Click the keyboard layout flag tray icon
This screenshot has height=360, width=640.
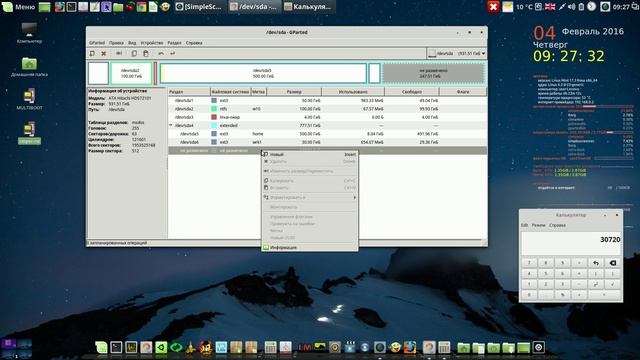tap(550, 7)
